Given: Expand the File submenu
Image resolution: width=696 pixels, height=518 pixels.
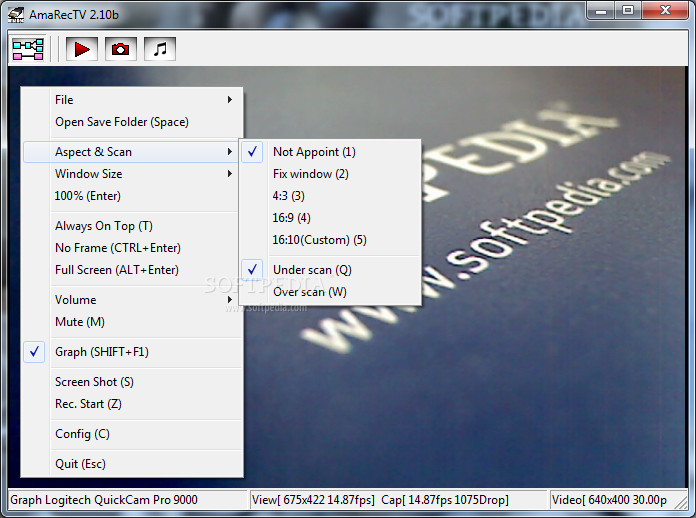Looking at the screenshot, I should pyautogui.click(x=132, y=100).
